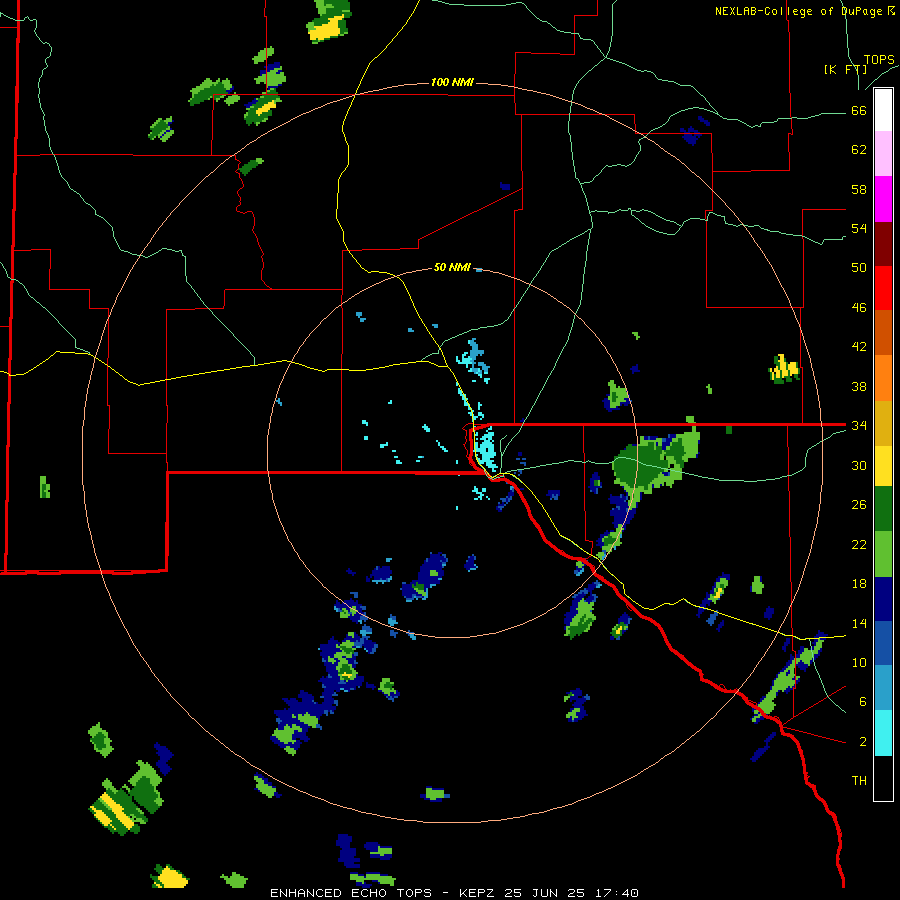Pick the light orange legend swatch
The image size is (900, 900).
pyautogui.click(x=883, y=378)
